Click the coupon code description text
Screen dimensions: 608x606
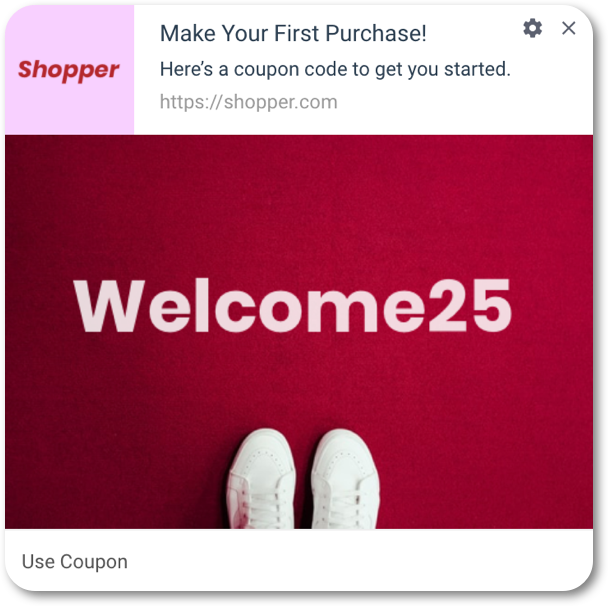pyautogui.click(x=335, y=69)
